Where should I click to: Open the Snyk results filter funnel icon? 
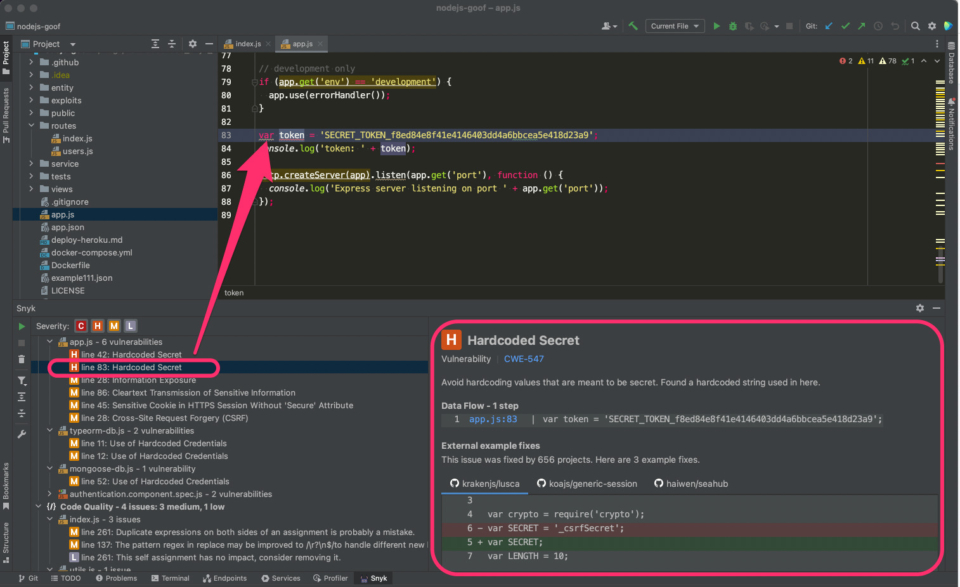[21, 381]
